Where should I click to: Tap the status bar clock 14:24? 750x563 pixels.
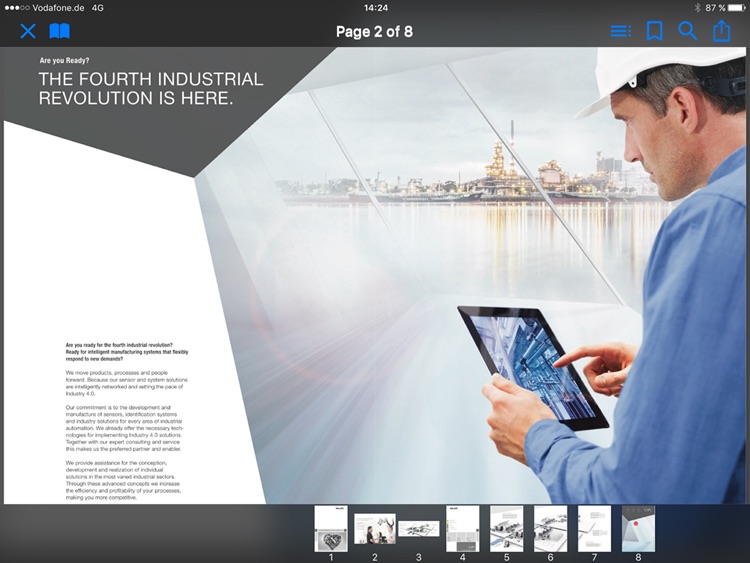point(375,8)
